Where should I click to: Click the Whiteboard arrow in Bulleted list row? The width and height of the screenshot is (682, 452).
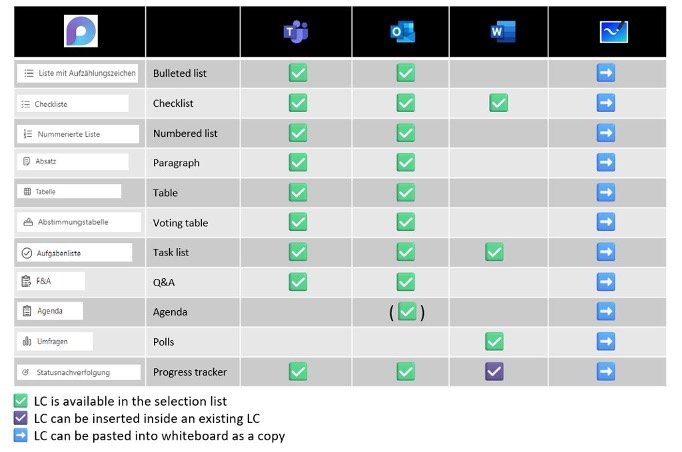click(606, 73)
